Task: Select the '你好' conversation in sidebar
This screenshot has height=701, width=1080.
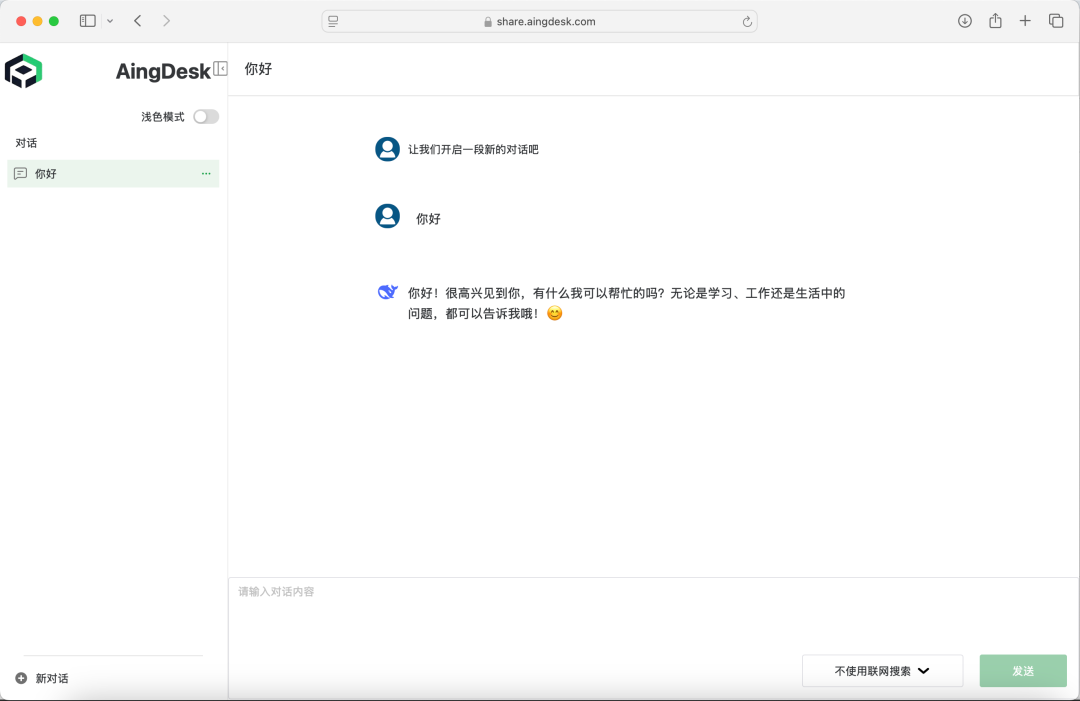Action: click(x=100, y=174)
